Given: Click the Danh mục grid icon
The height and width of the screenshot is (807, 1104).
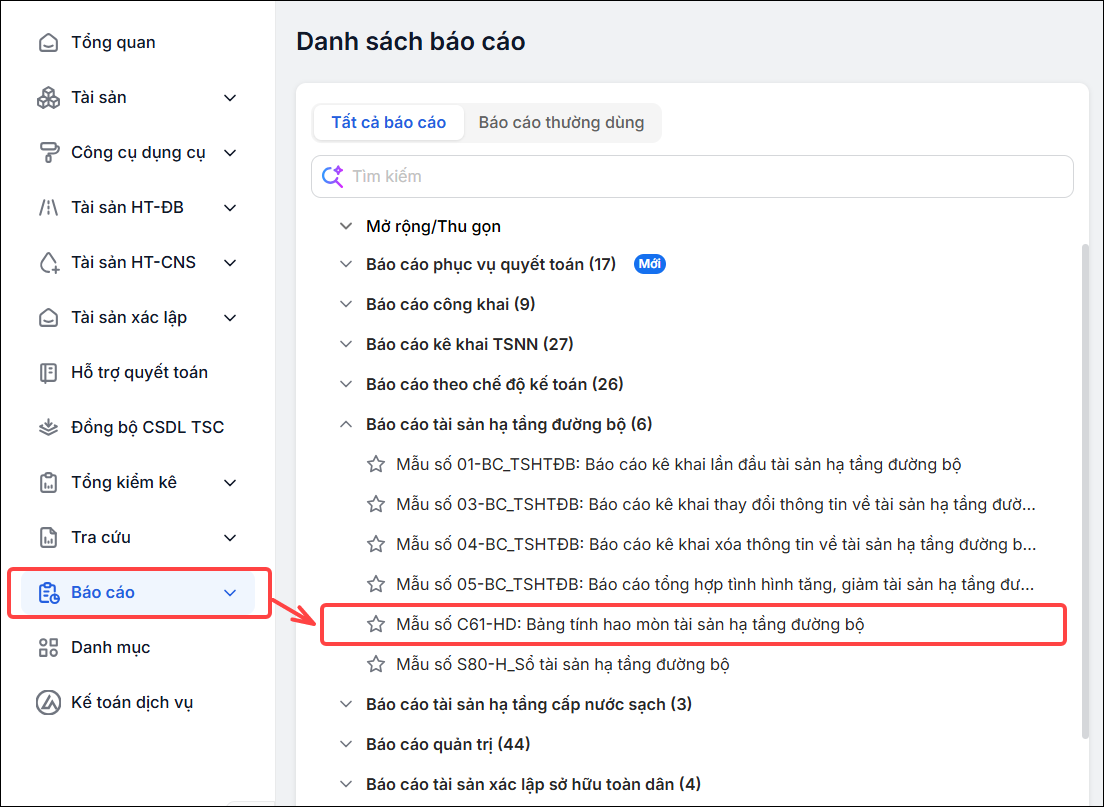Looking at the screenshot, I should (48, 647).
